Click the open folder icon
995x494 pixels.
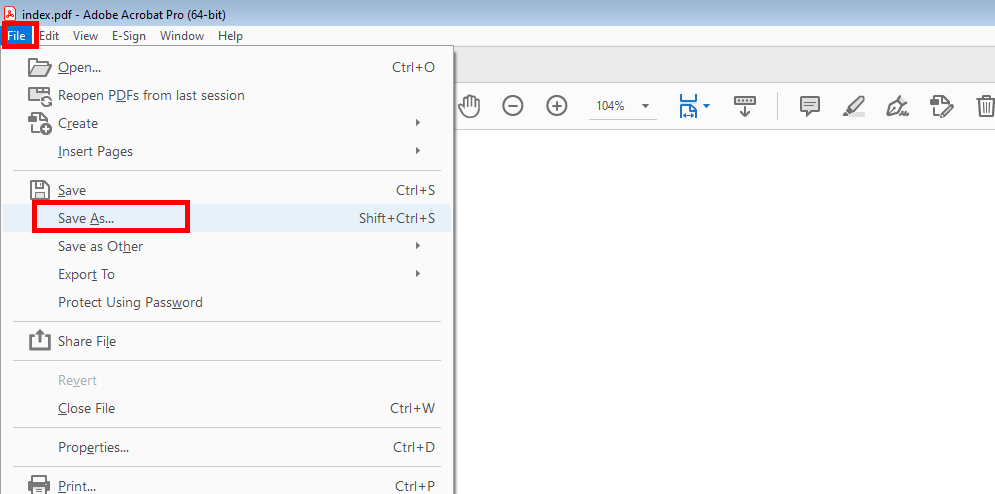(x=39, y=67)
